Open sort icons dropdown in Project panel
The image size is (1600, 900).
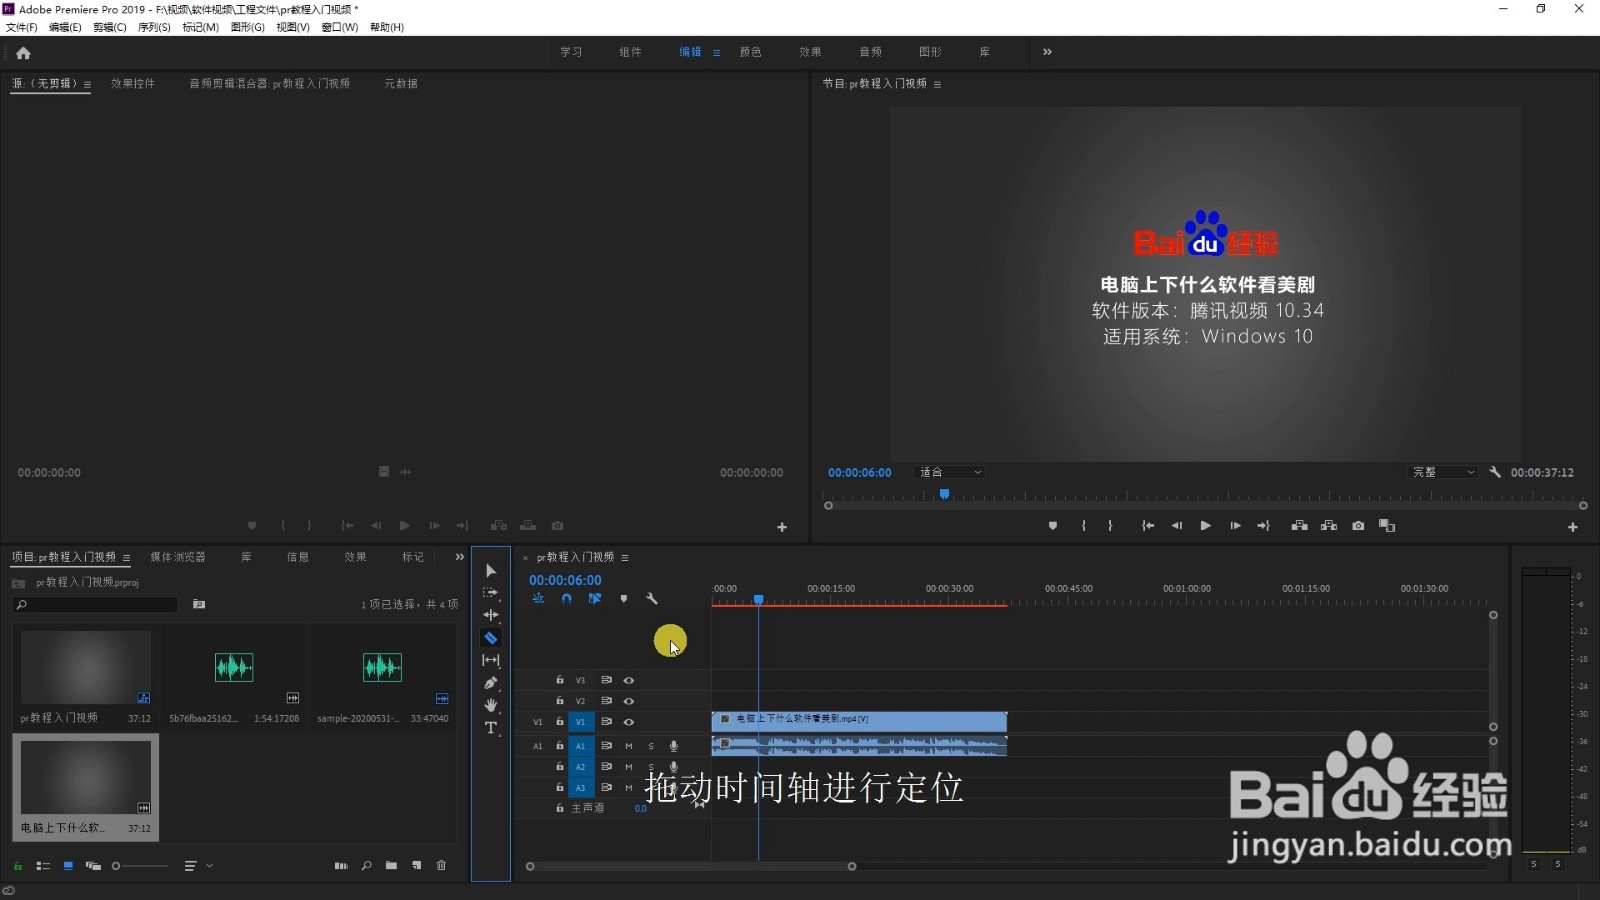tap(198, 866)
